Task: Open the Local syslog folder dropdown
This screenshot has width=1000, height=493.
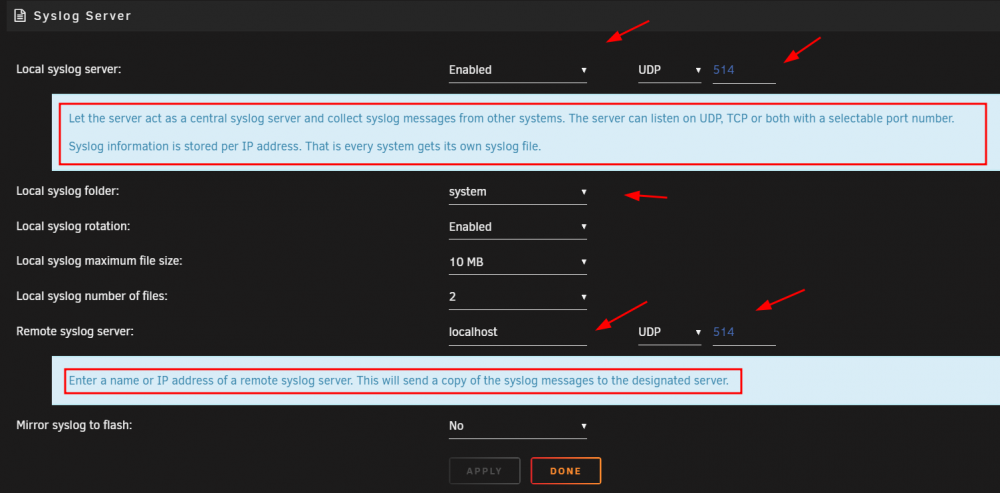Action: pos(518,192)
